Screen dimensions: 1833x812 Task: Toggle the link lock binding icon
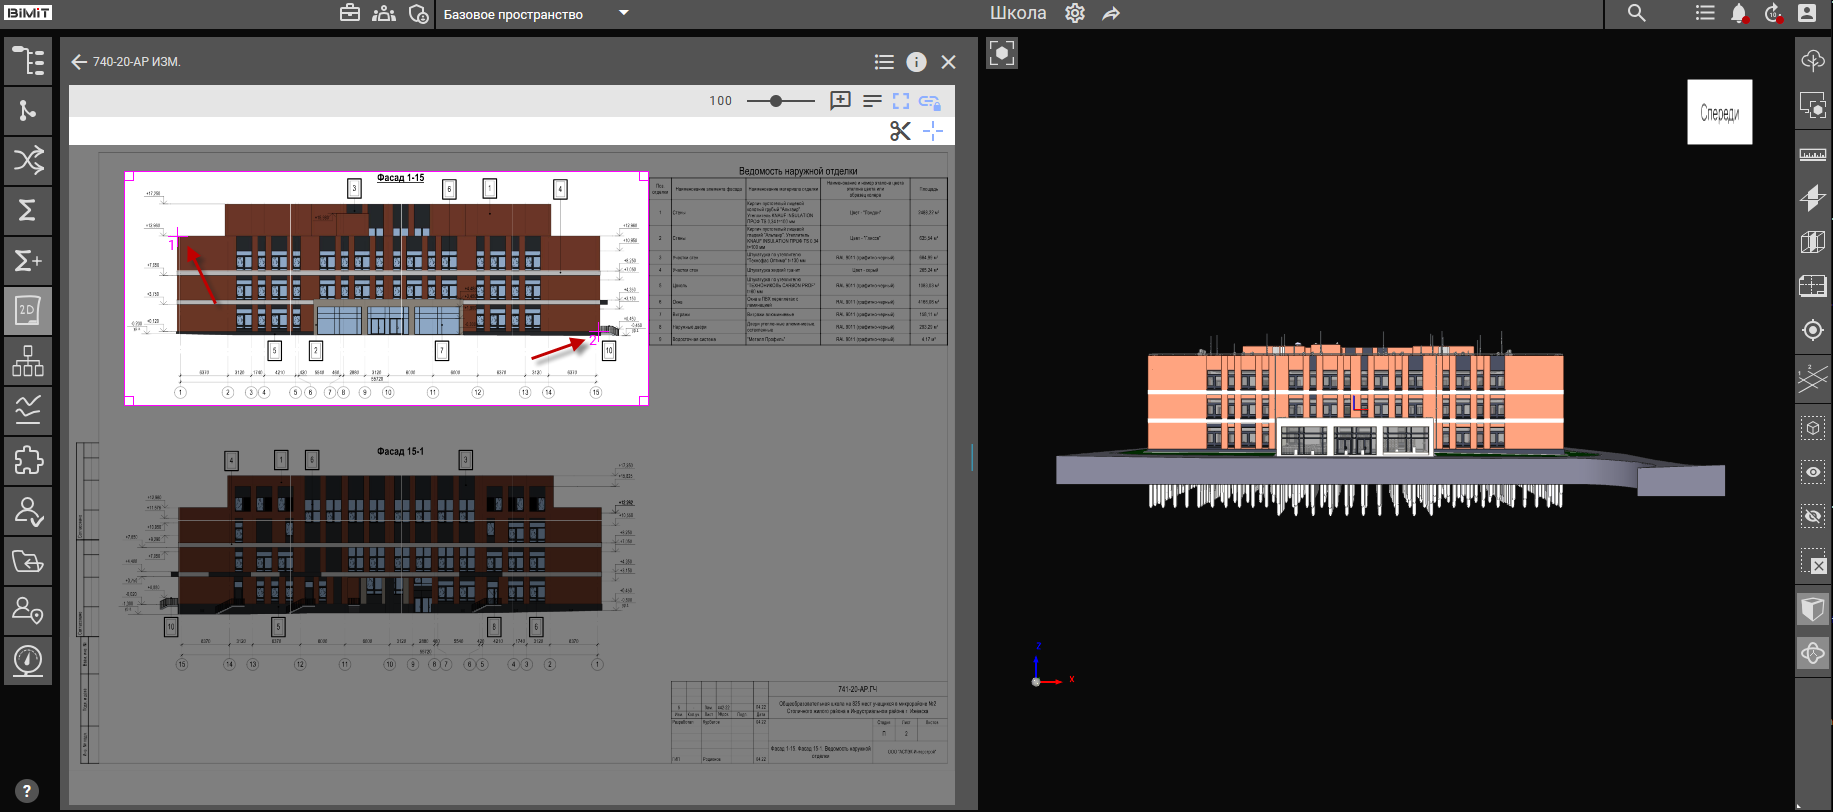coord(930,101)
